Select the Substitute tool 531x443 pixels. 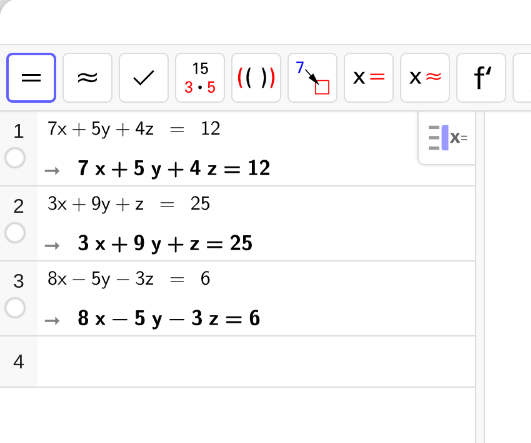coord(312,78)
